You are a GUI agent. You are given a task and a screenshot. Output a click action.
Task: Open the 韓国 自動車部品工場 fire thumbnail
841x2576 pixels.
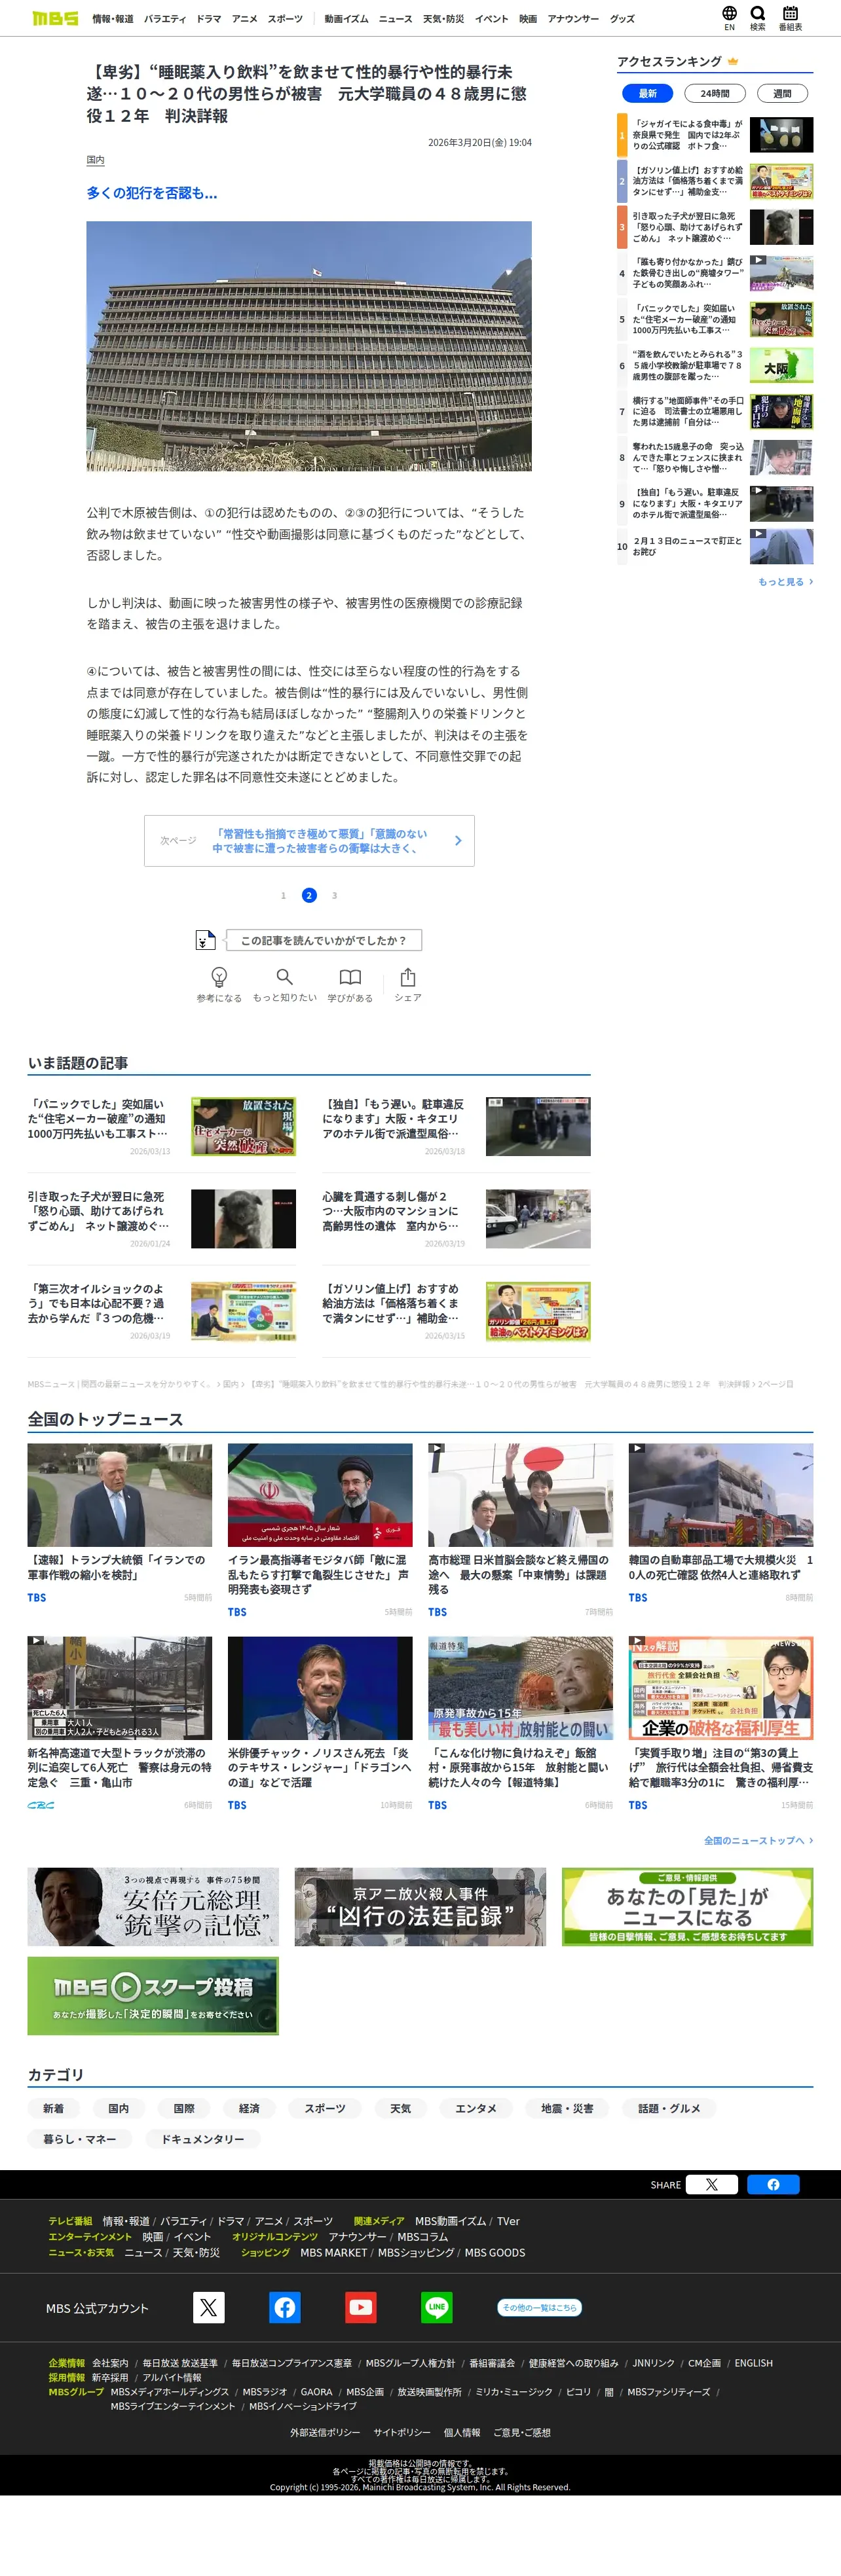click(721, 1495)
